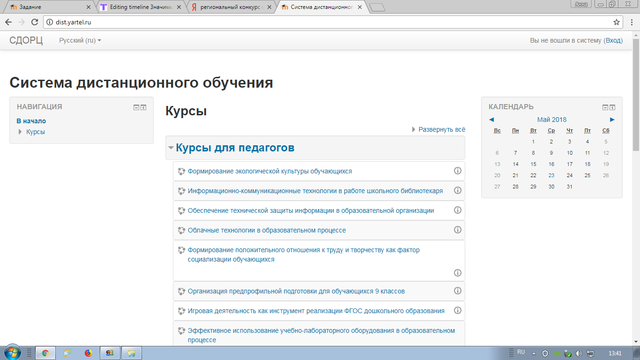Click the taskbar clock showing 13:41
This screenshot has height=360, width=640.
[x=615, y=353]
